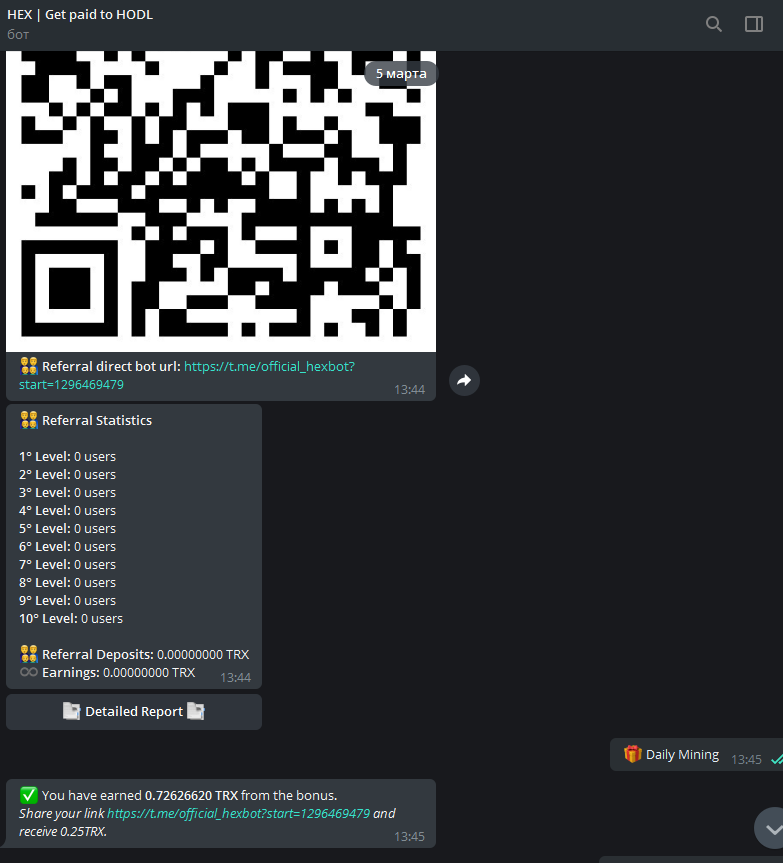Image resolution: width=783 pixels, height=863 pixels.
Task: Click the read receipt double-check icon
Action: pos(776,760)
